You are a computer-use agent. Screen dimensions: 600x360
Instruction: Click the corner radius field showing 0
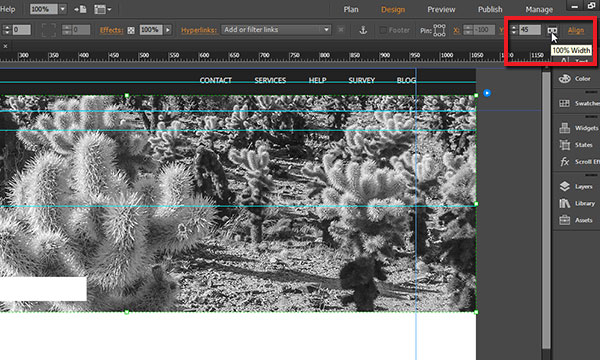[x=81, y=30]
